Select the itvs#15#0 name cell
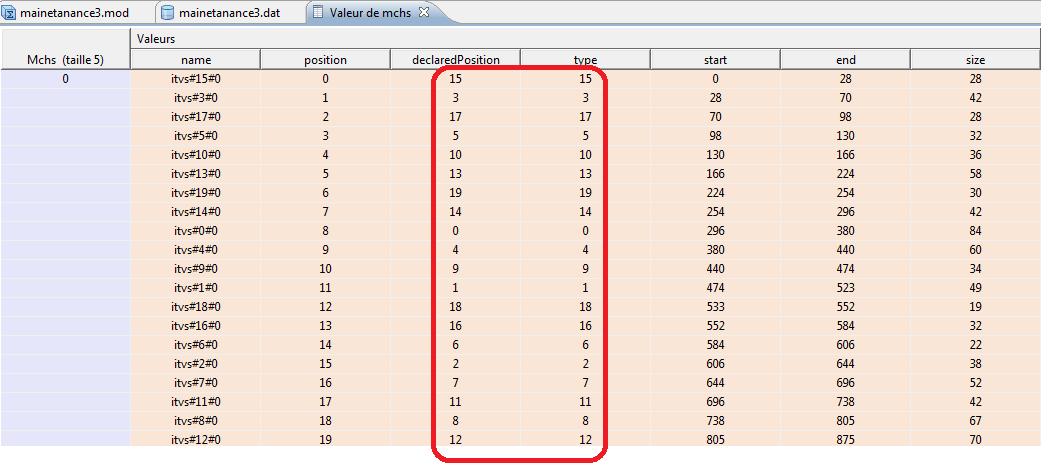 195,79
